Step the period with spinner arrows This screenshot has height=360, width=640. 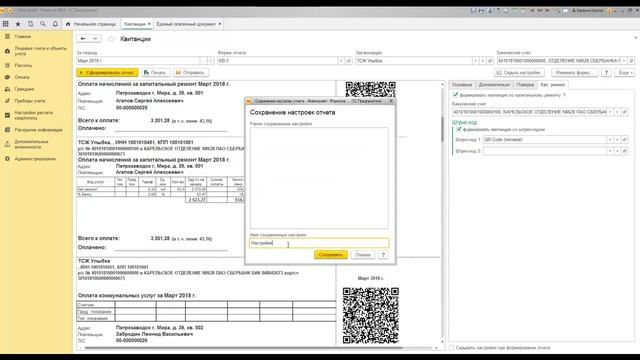click(211, 61)
